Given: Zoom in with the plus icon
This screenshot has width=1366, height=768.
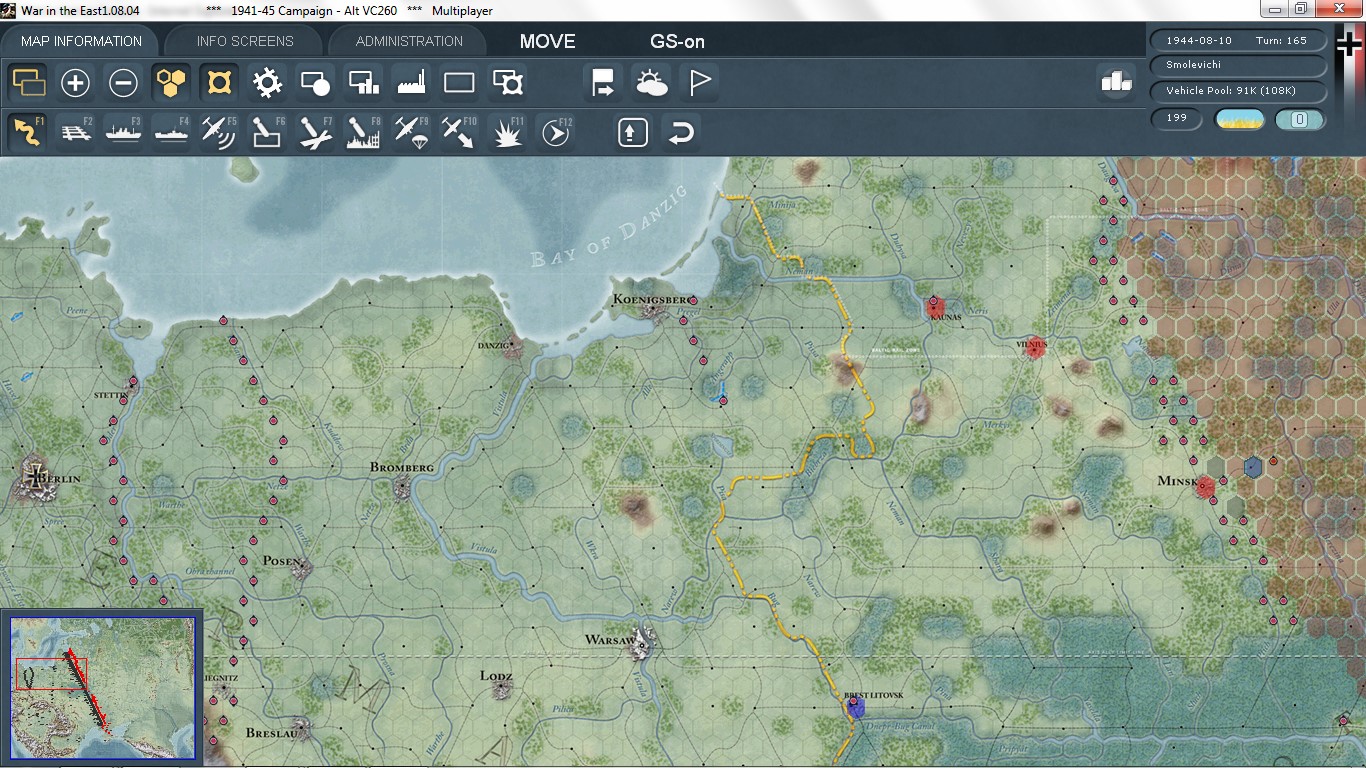Looking at the screenshot, I should [75, 82].
